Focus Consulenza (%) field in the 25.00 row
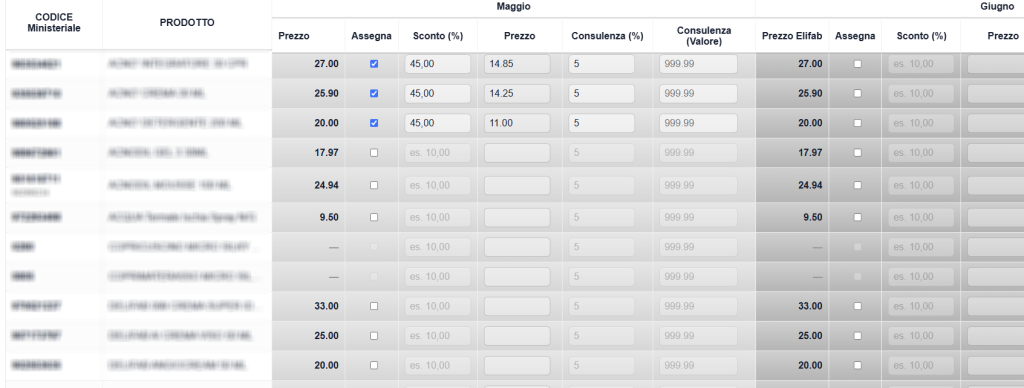 (601, 336)
